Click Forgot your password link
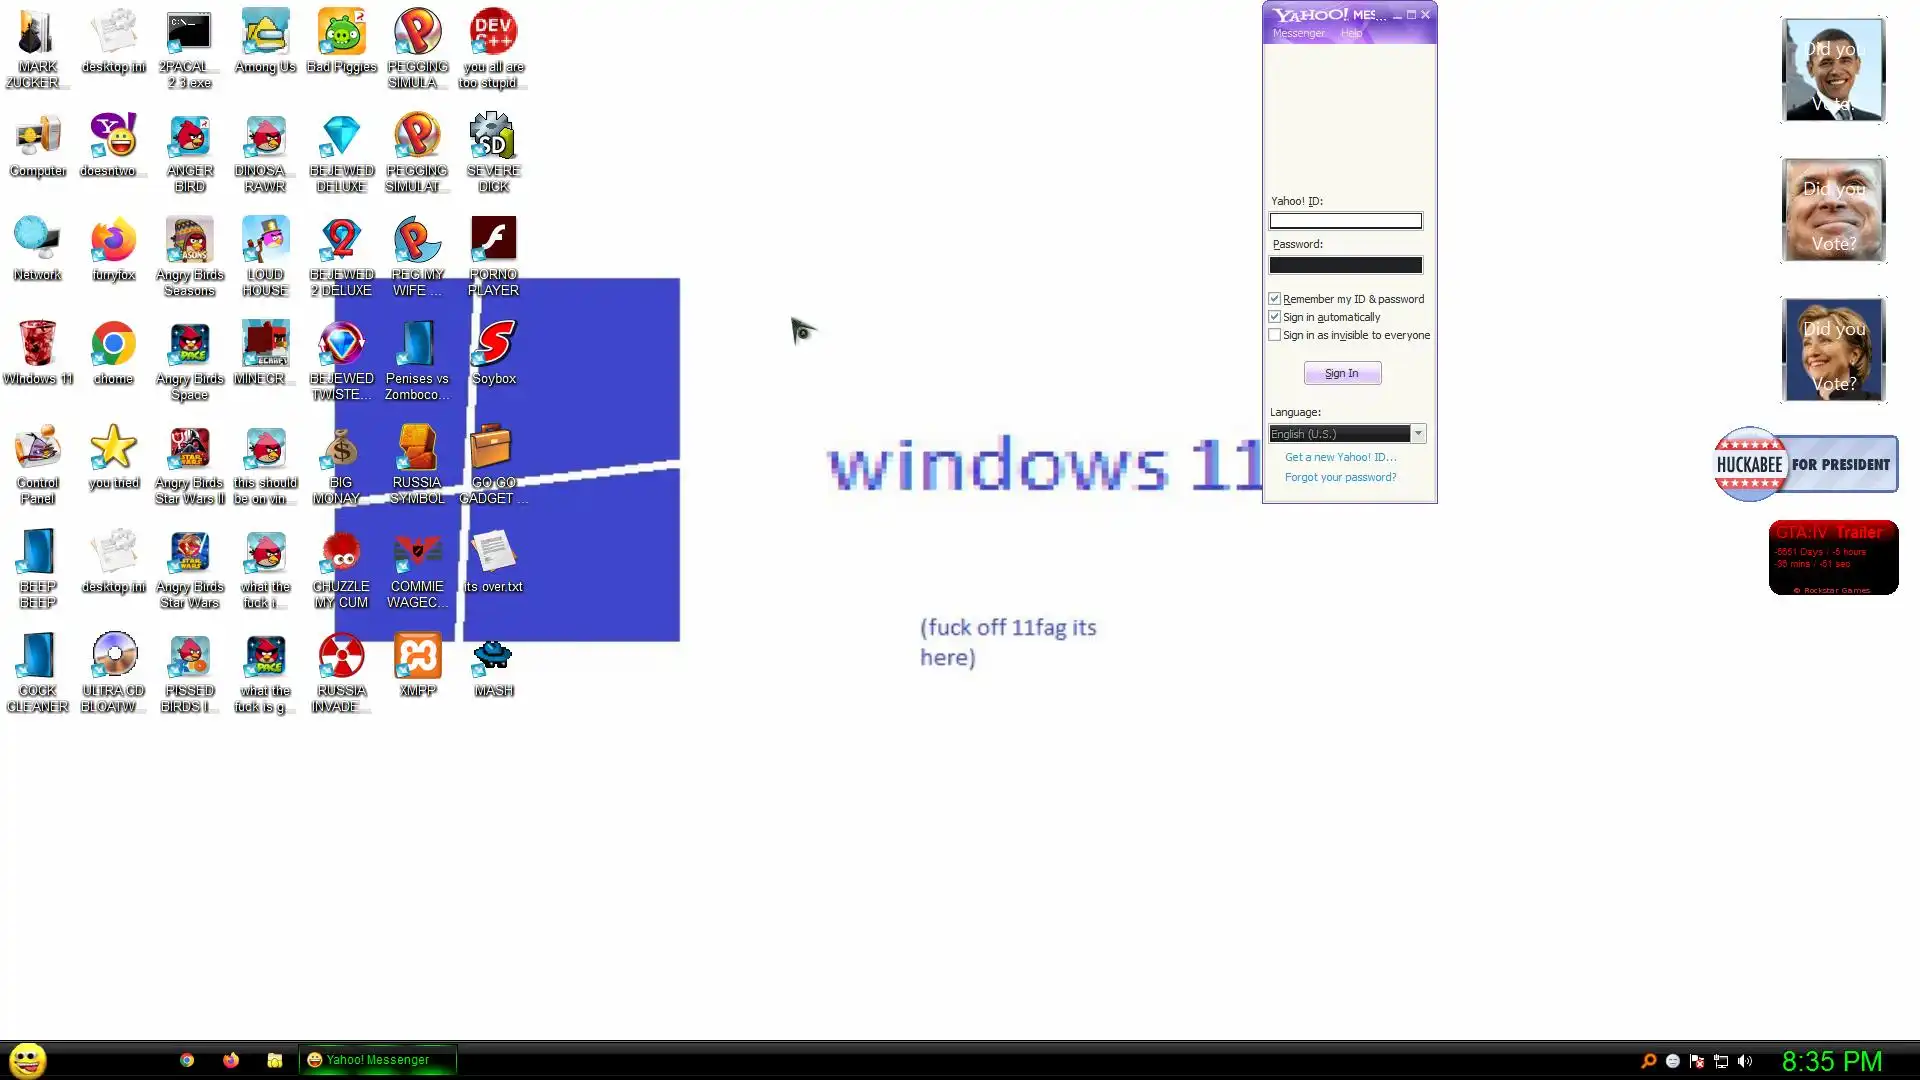 1340,477
